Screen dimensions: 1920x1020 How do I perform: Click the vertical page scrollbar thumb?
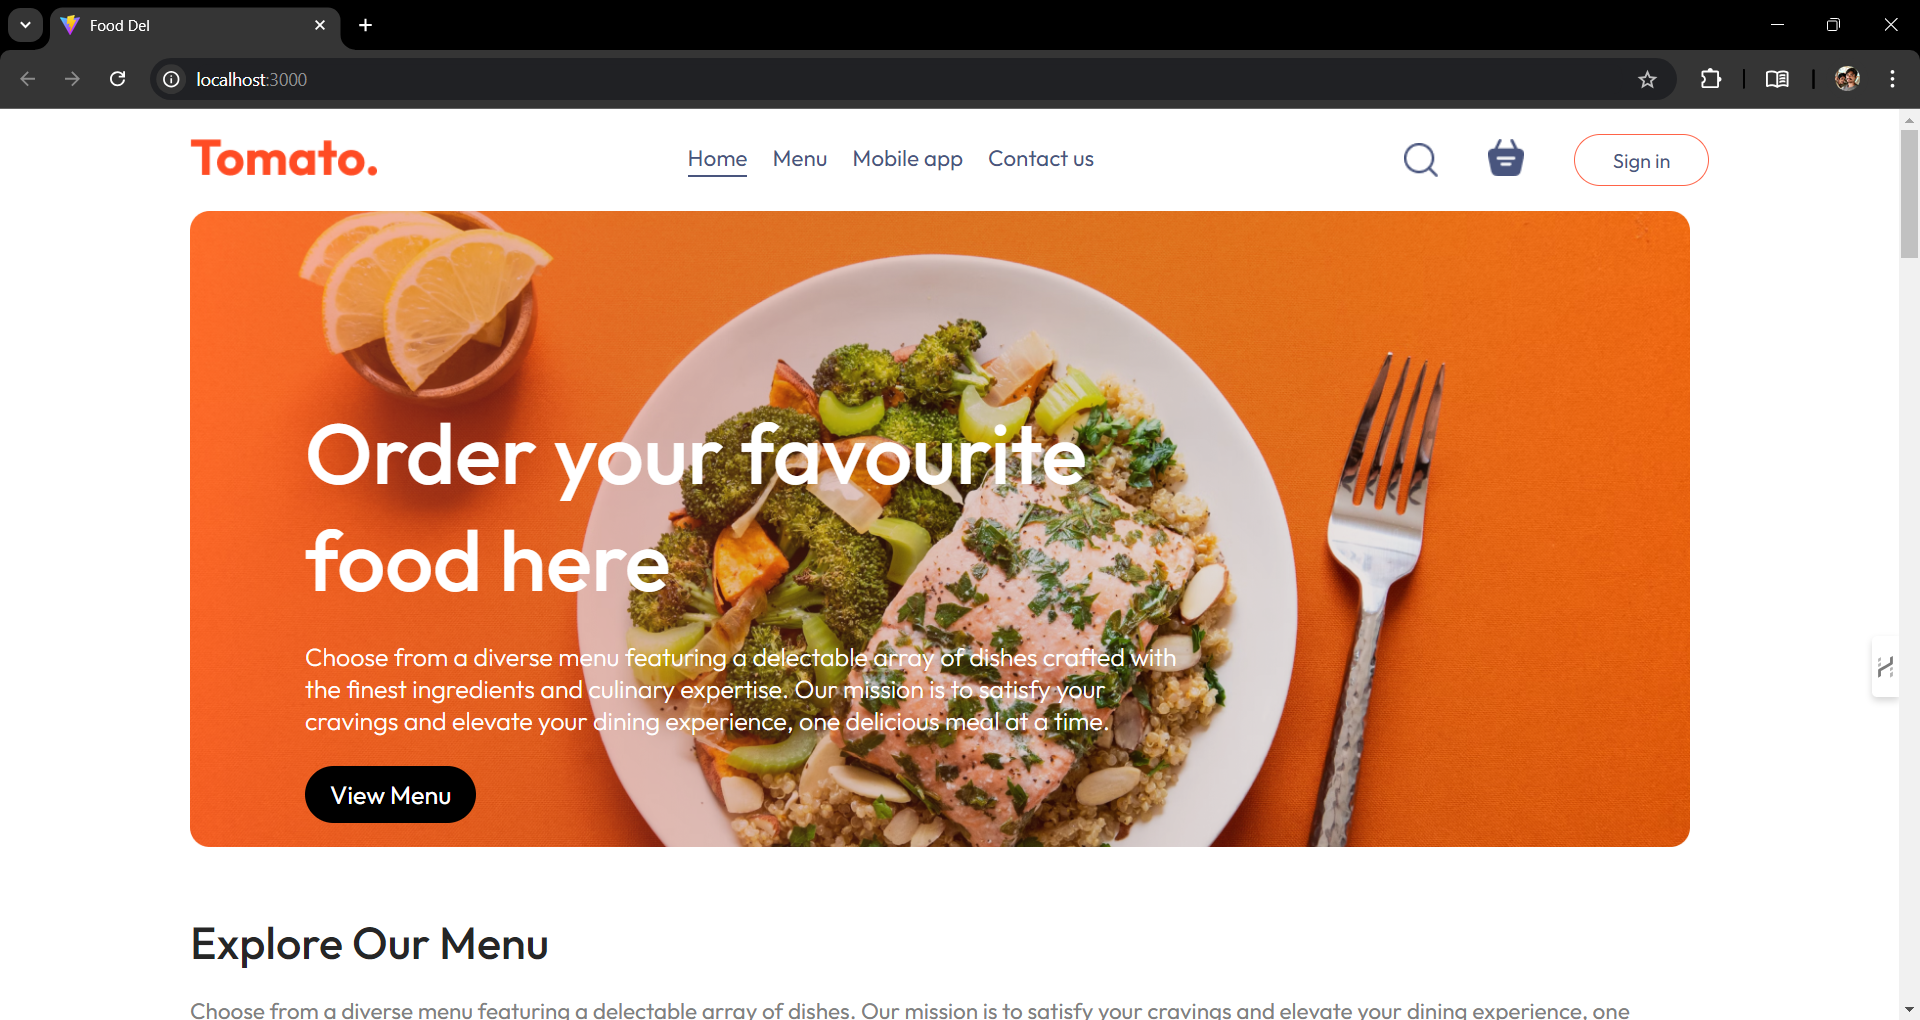pos(1909,194)
